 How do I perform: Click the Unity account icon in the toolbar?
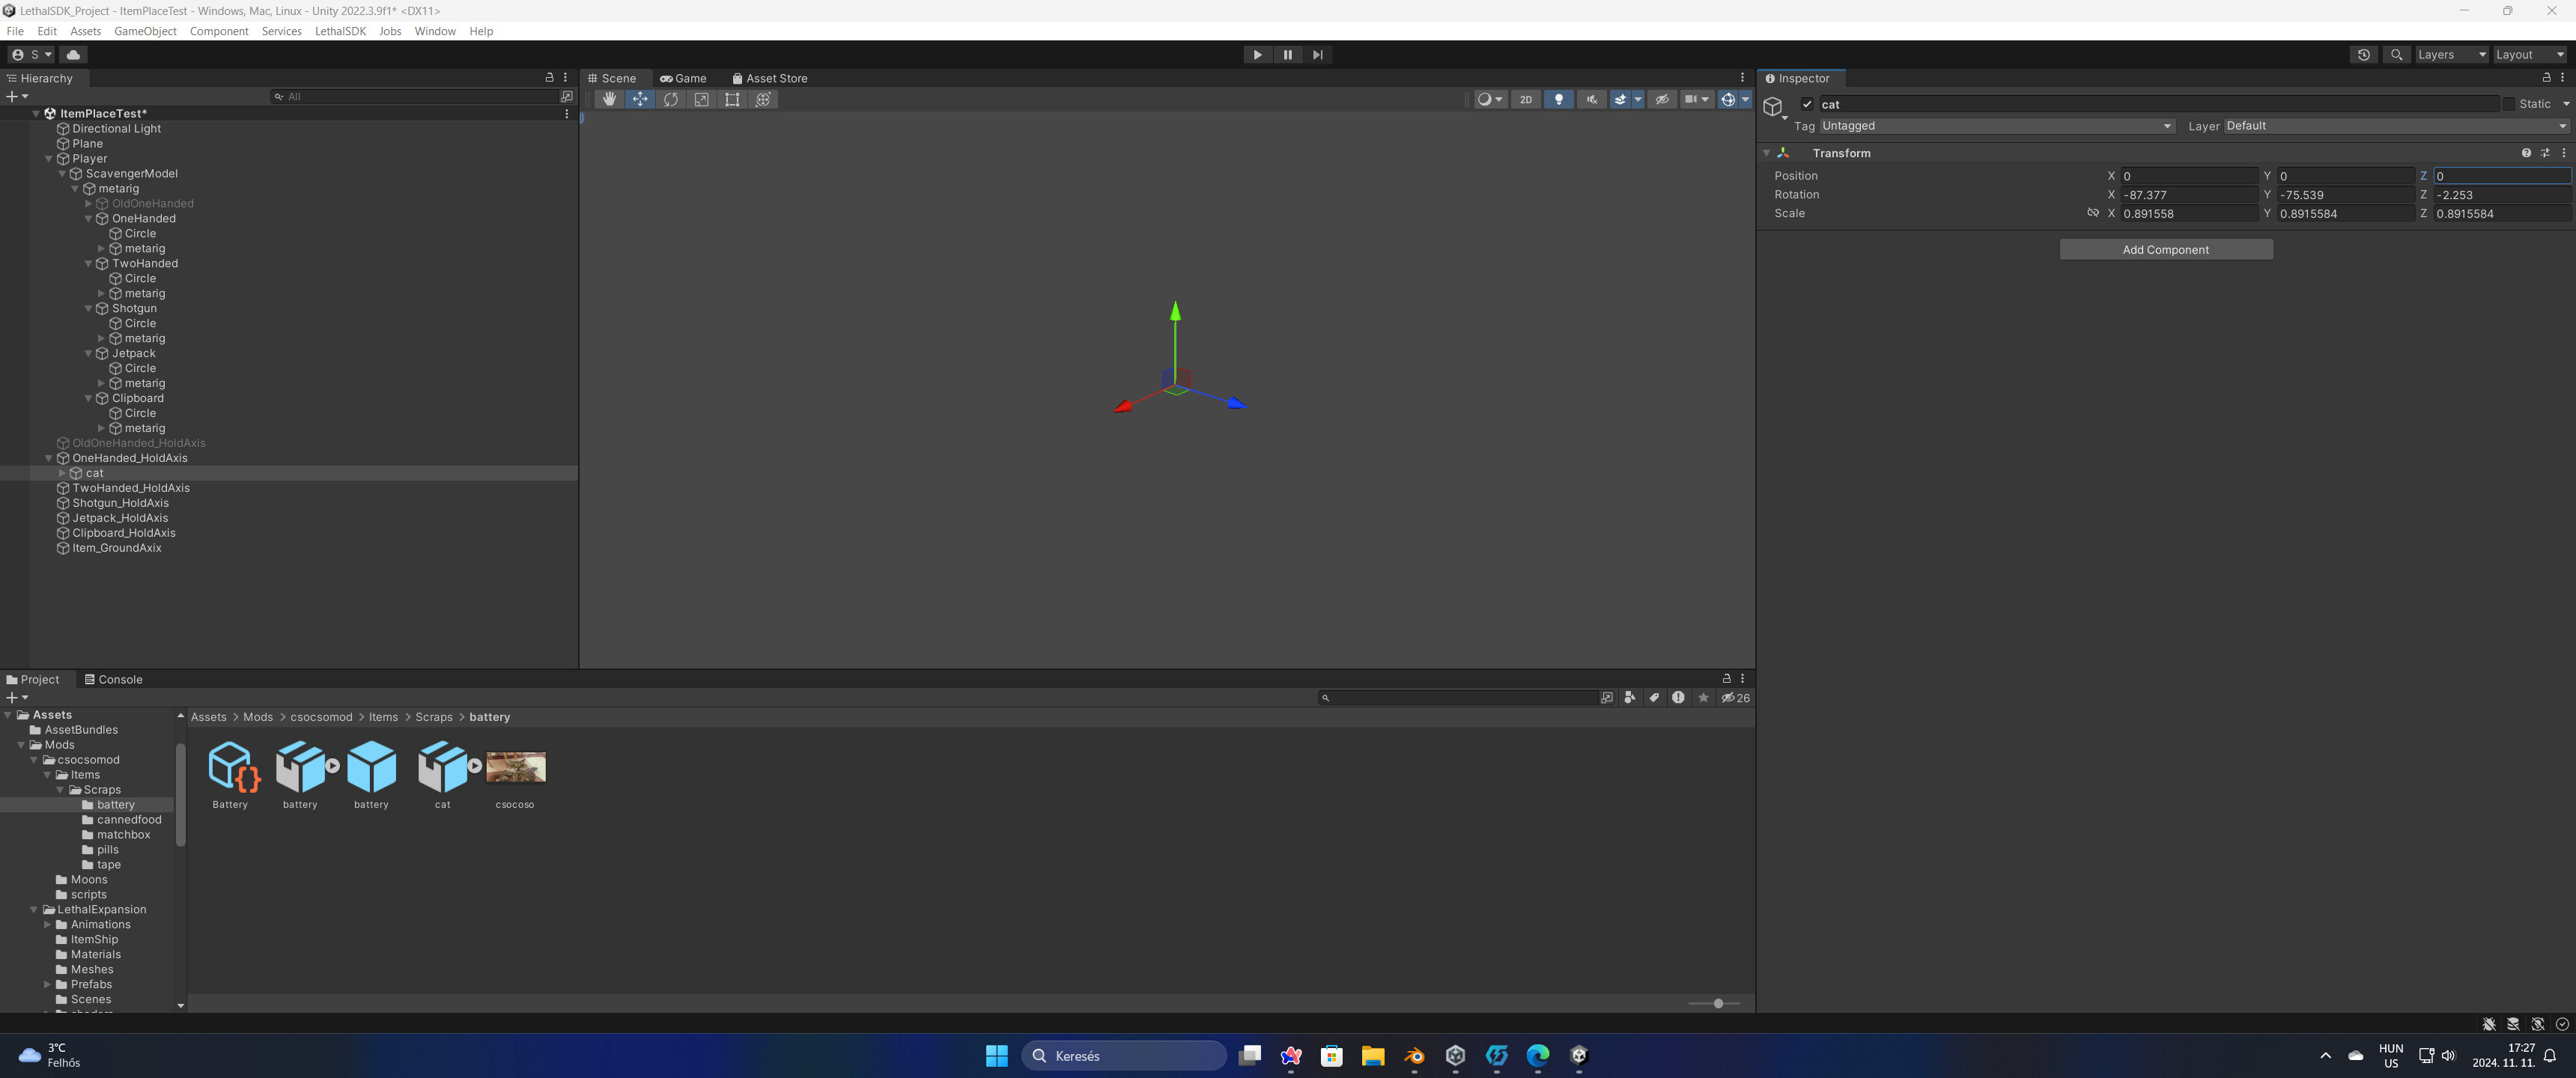click(17, 55)
